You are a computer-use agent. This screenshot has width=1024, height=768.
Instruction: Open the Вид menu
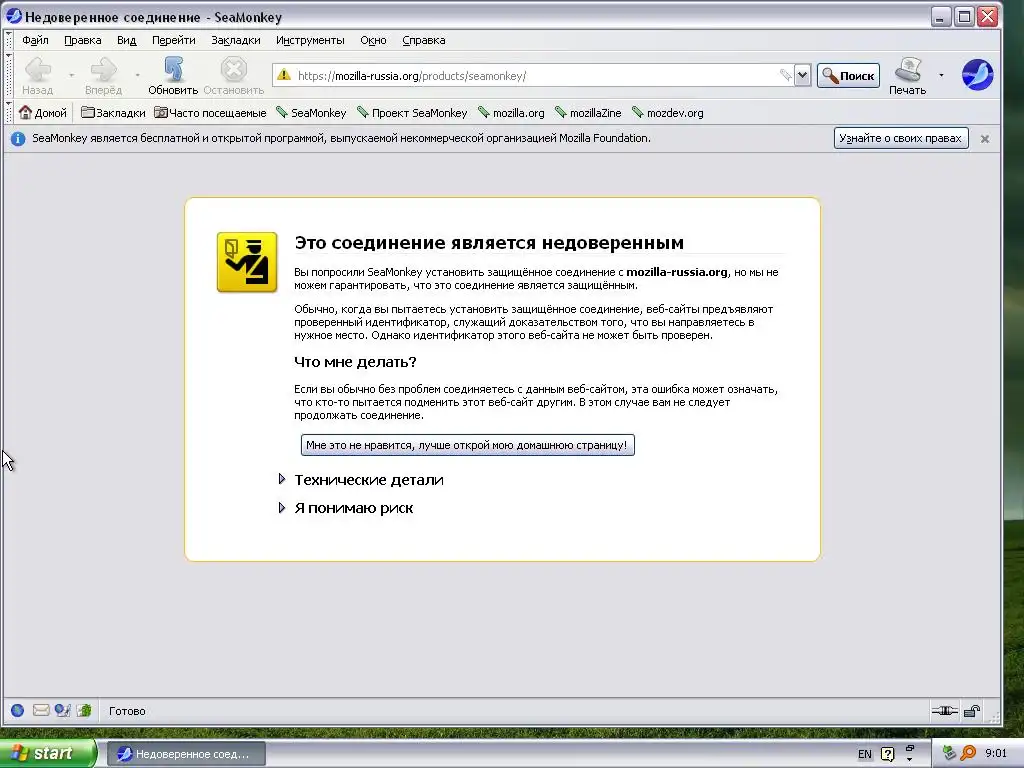coord(127,40)
